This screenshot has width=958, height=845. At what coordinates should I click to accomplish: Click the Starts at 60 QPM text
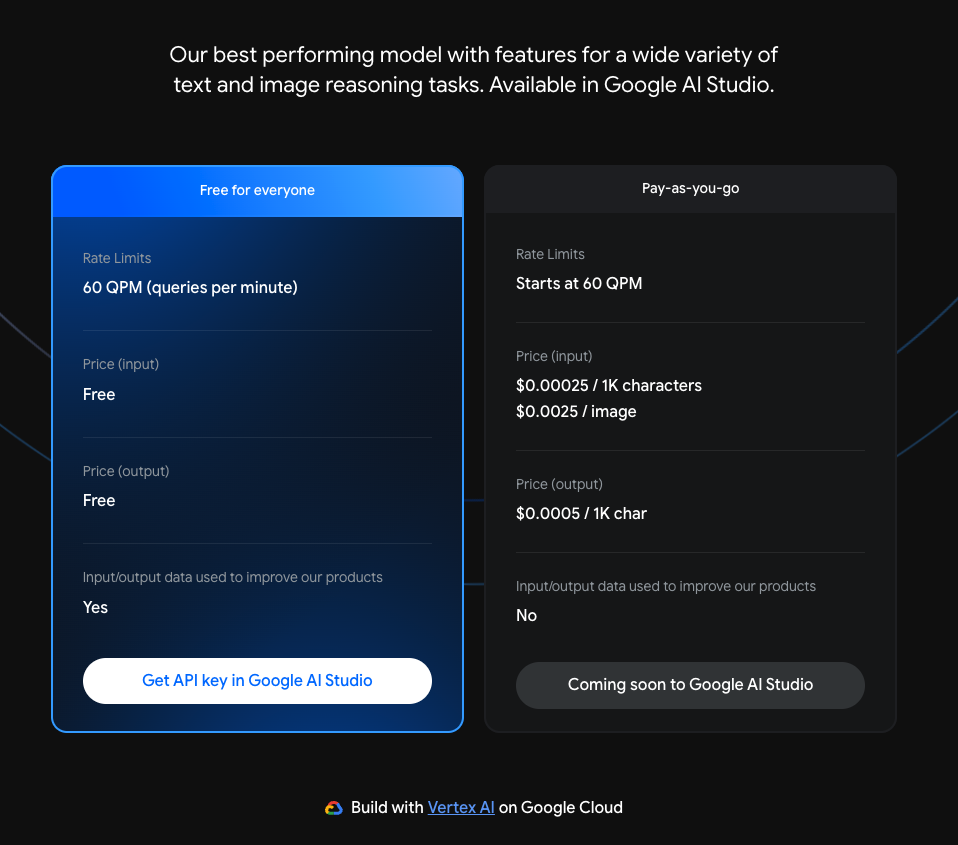(579, 283)
